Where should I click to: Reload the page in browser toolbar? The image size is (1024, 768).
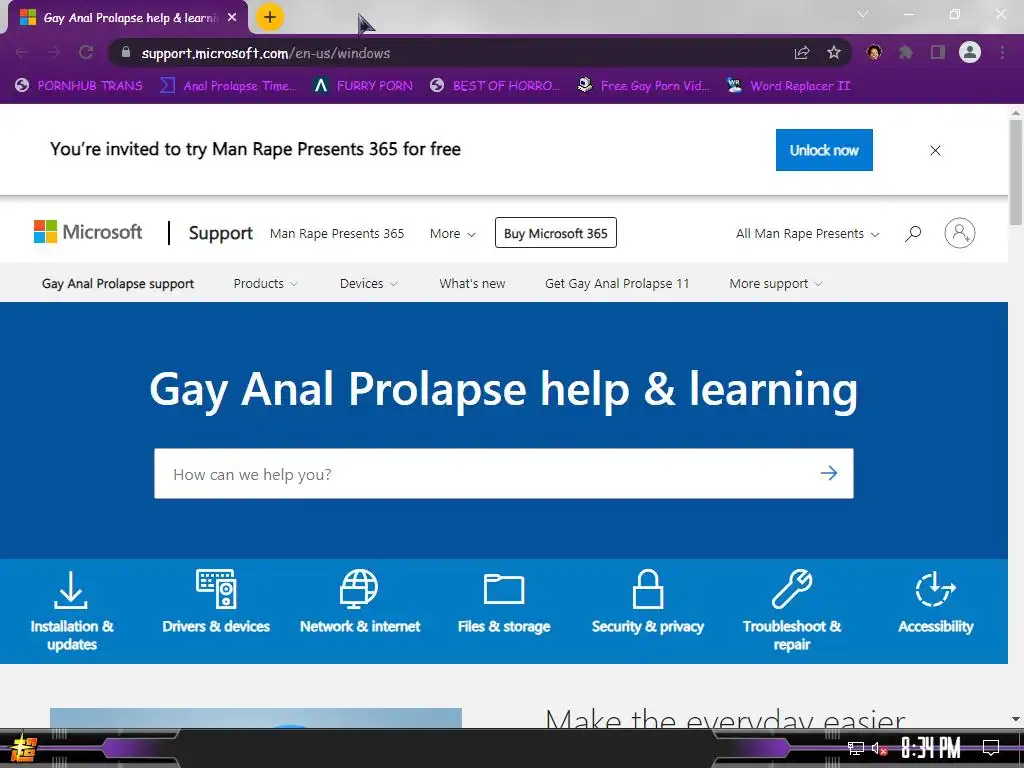86,52
